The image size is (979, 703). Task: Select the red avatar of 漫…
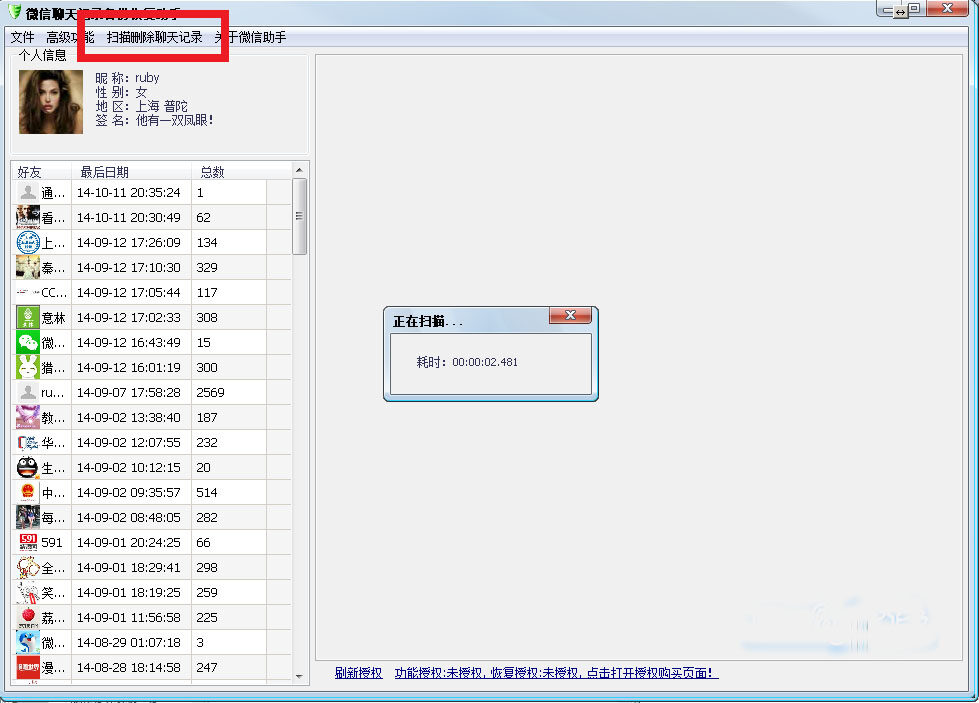27,667
